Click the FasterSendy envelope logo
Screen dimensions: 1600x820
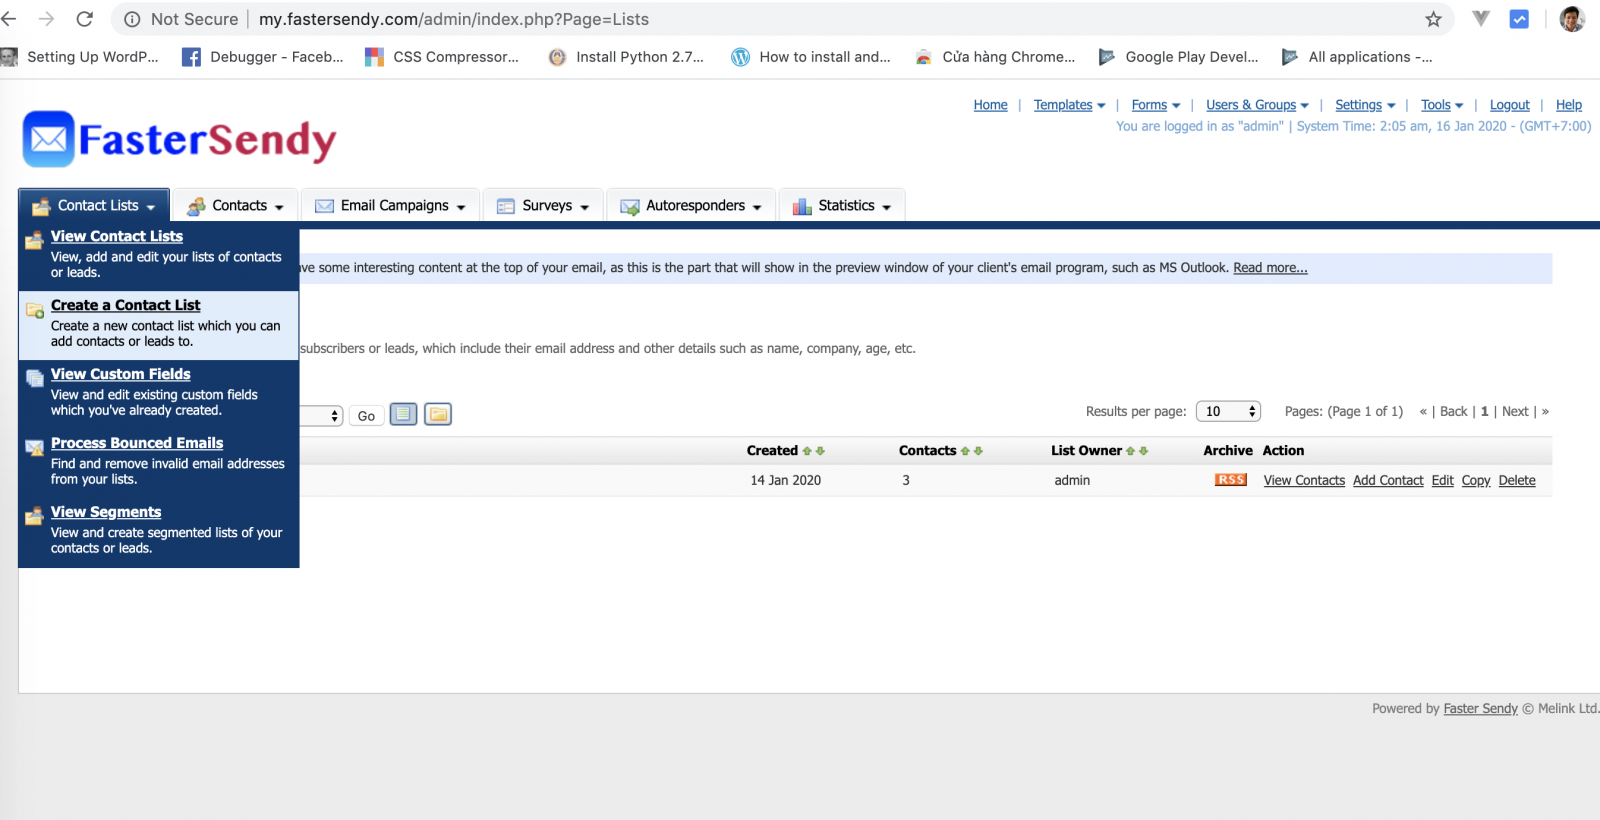49,139
